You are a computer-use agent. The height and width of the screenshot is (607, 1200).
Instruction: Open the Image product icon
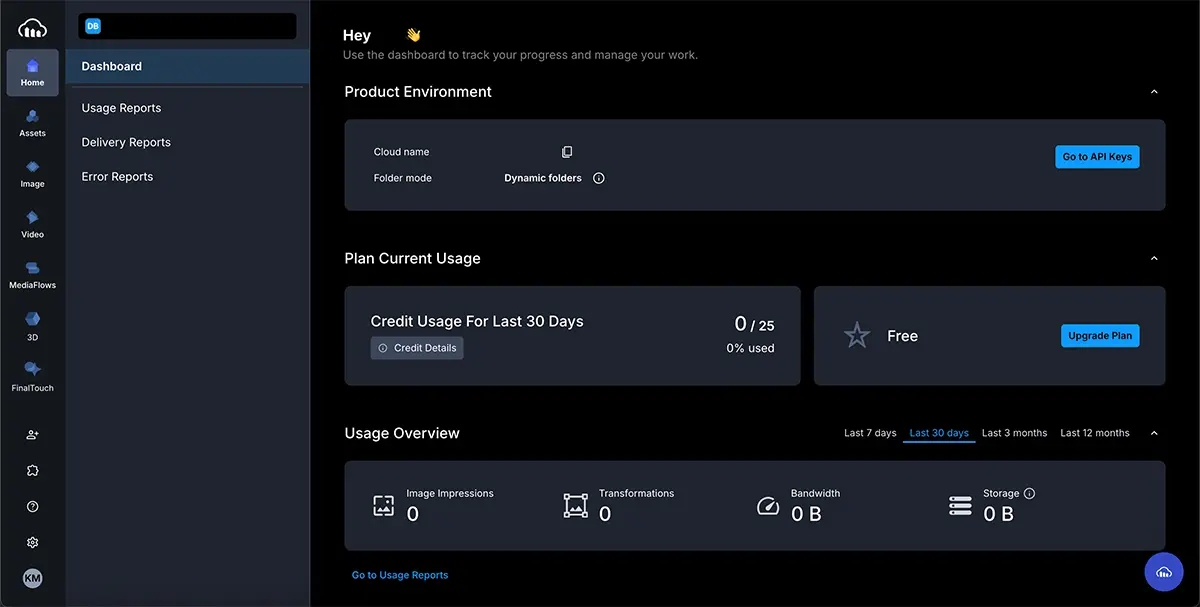[x=32, y=174]
